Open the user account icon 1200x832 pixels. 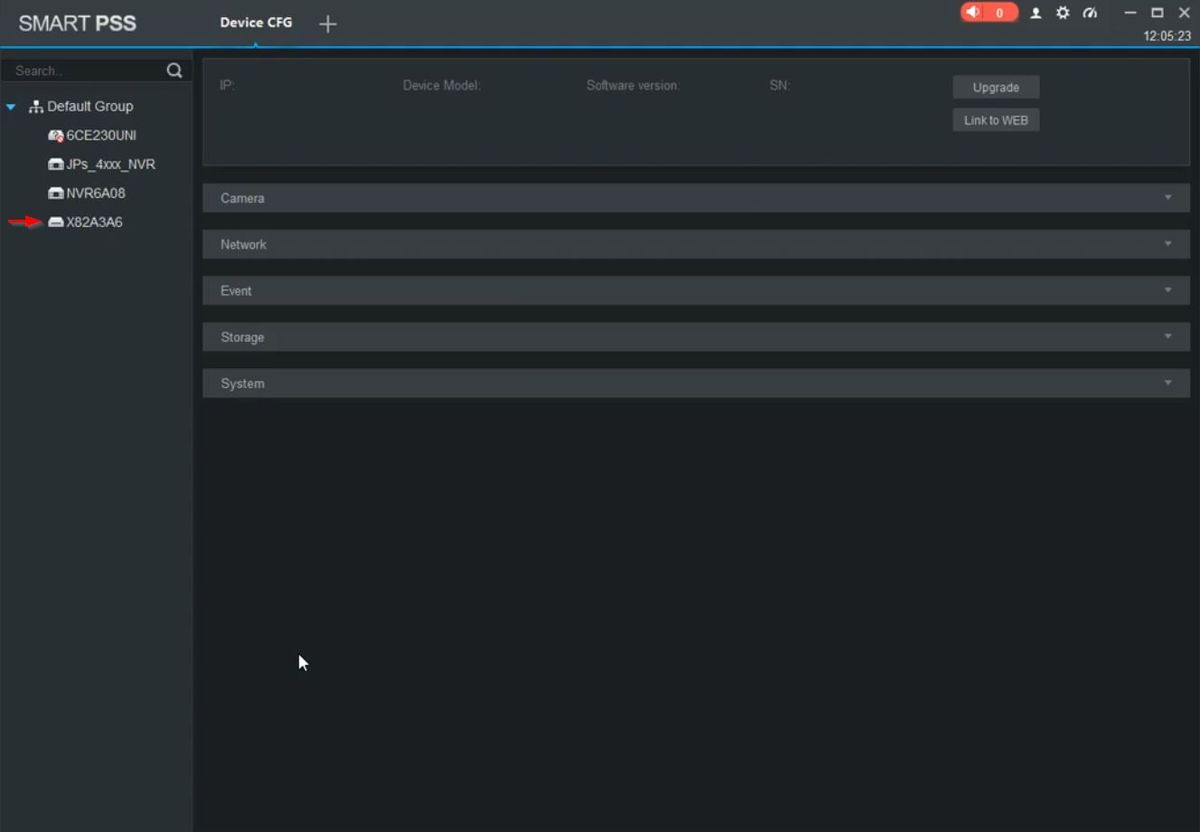[1036, 13]
